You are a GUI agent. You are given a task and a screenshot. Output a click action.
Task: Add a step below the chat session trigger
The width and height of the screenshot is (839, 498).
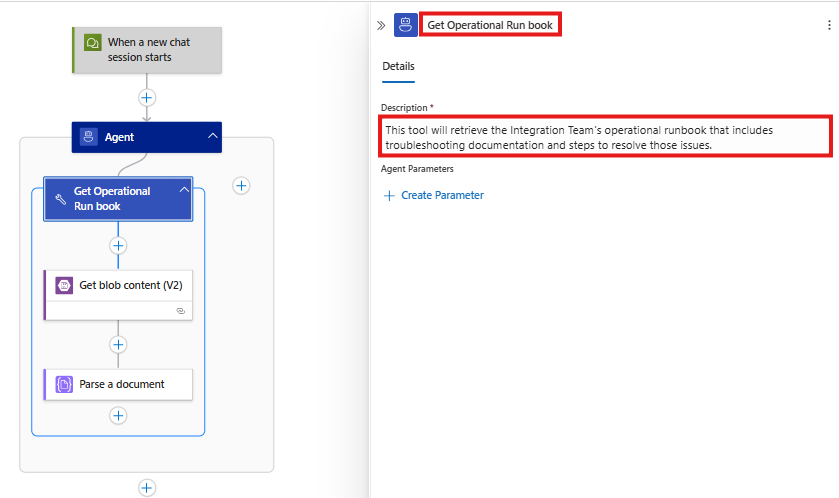147,98
